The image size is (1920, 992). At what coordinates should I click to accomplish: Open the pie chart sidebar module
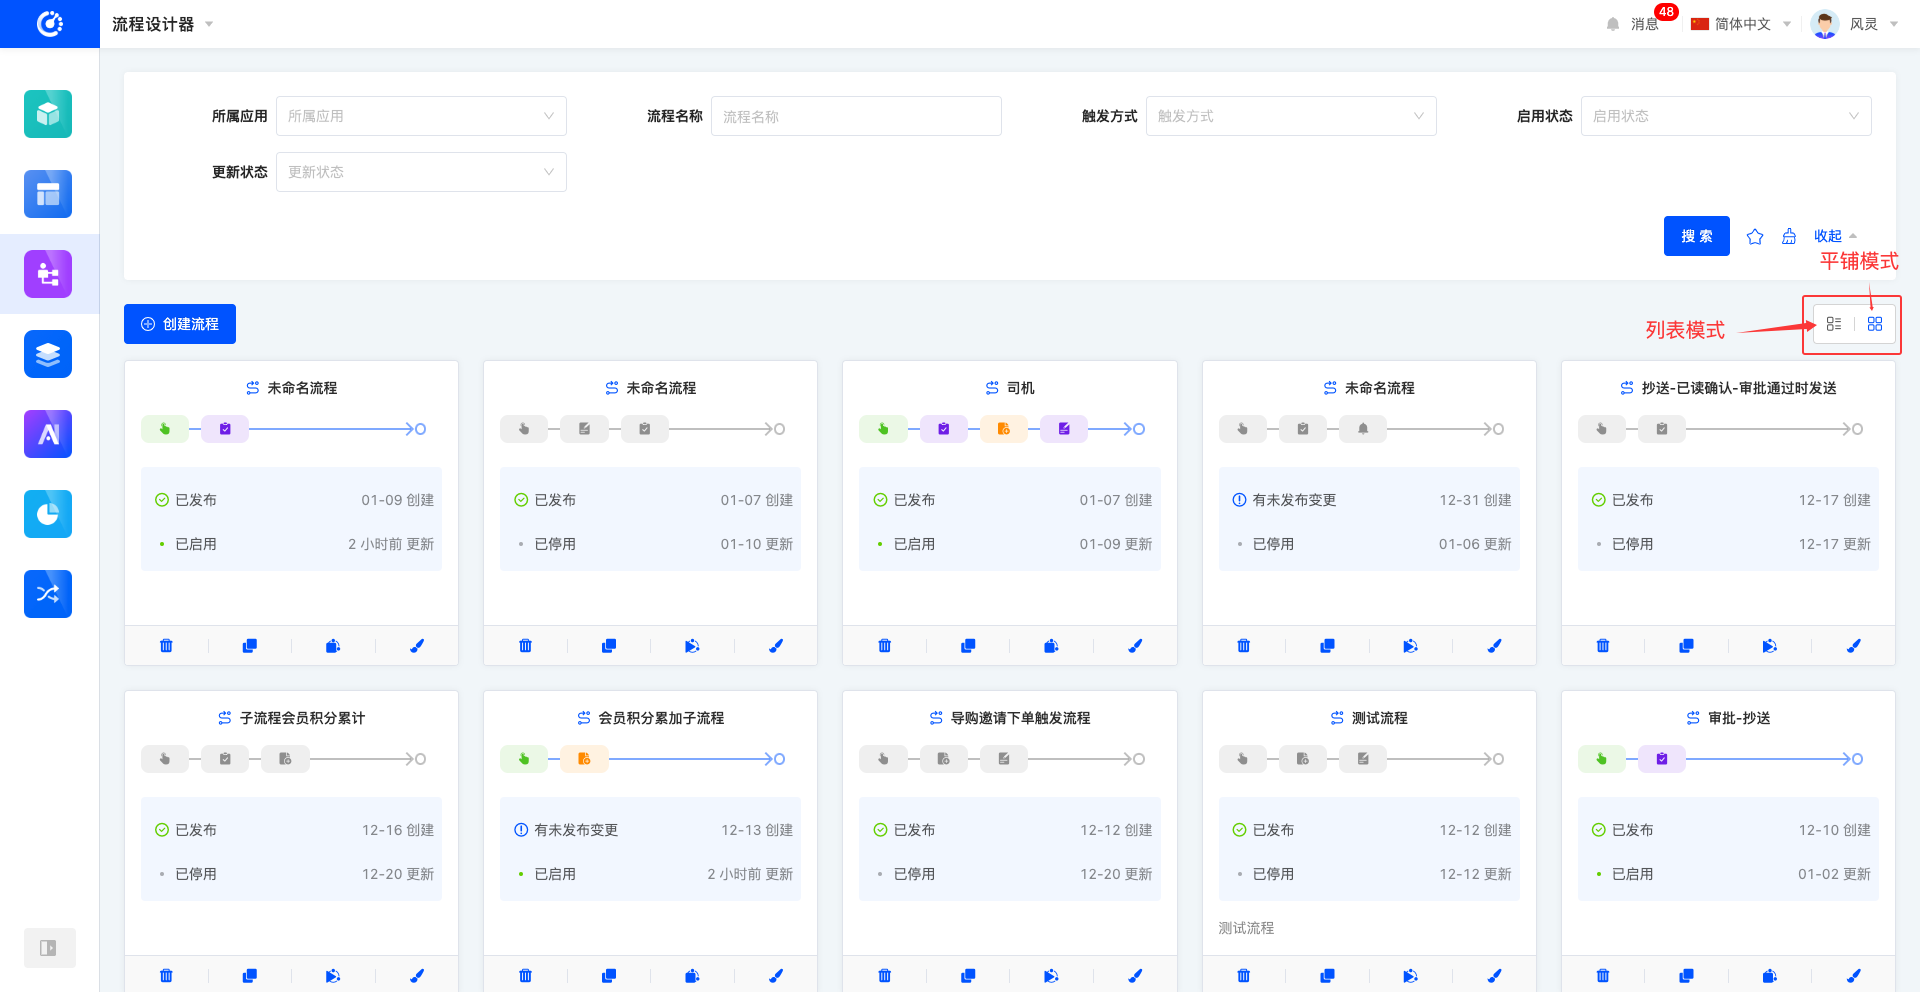(48, 514)
